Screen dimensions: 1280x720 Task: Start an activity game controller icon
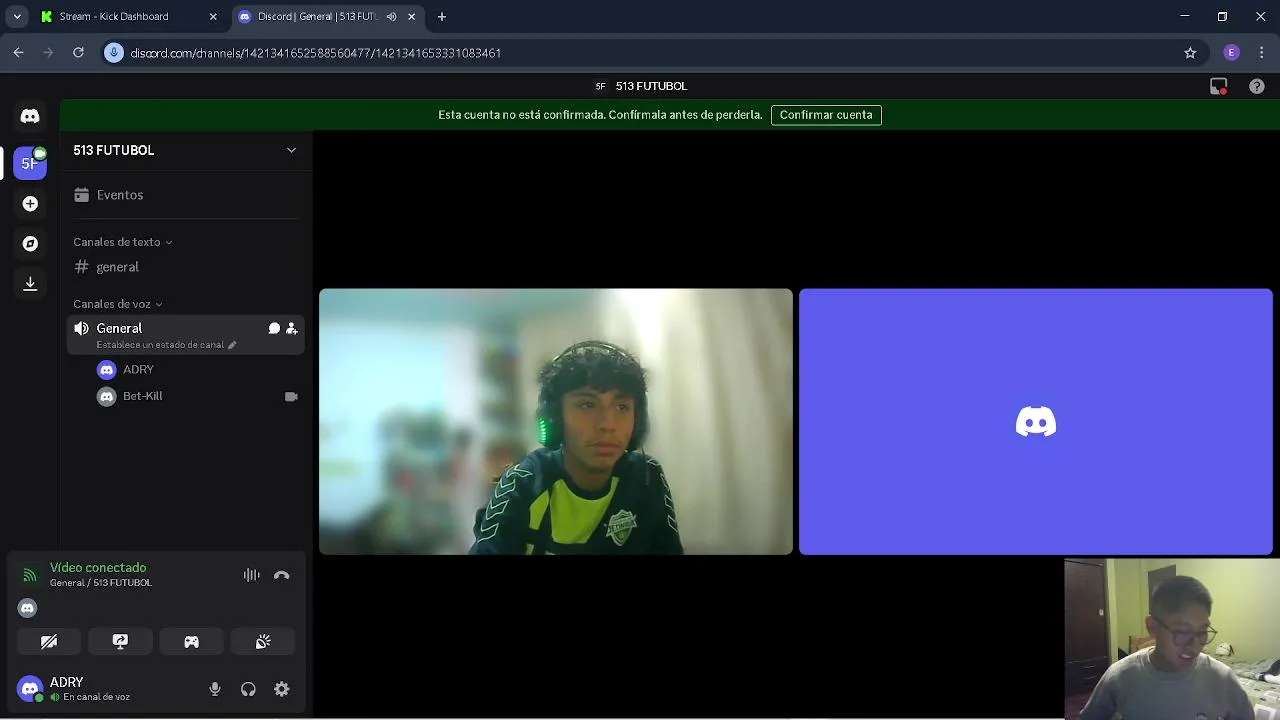click(191, 642)
